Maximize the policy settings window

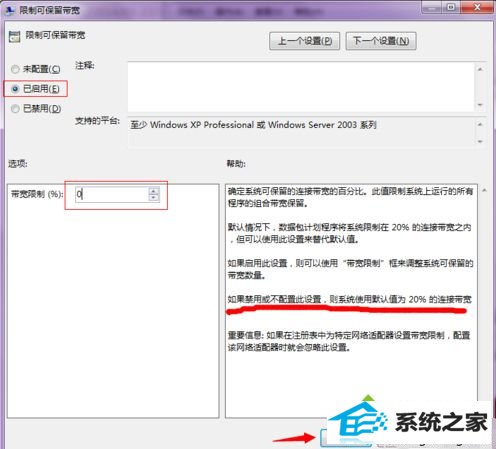[451, 7]
